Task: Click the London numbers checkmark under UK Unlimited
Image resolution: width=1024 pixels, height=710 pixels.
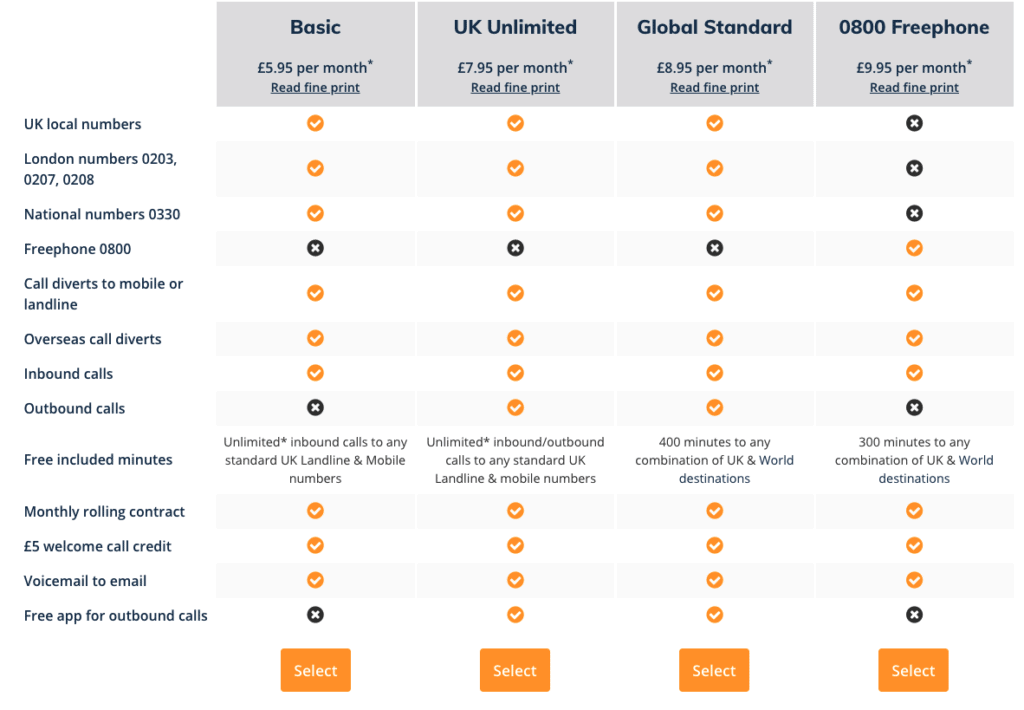Action: pos(515,167)
